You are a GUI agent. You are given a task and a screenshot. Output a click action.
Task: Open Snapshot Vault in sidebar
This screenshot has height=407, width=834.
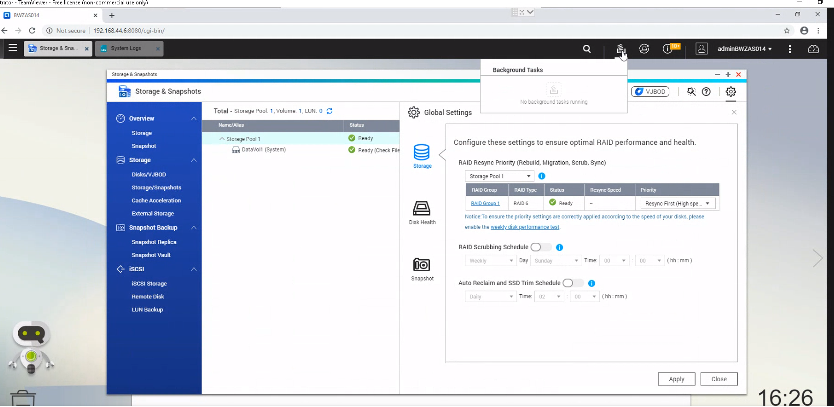(x=151, y=255)
